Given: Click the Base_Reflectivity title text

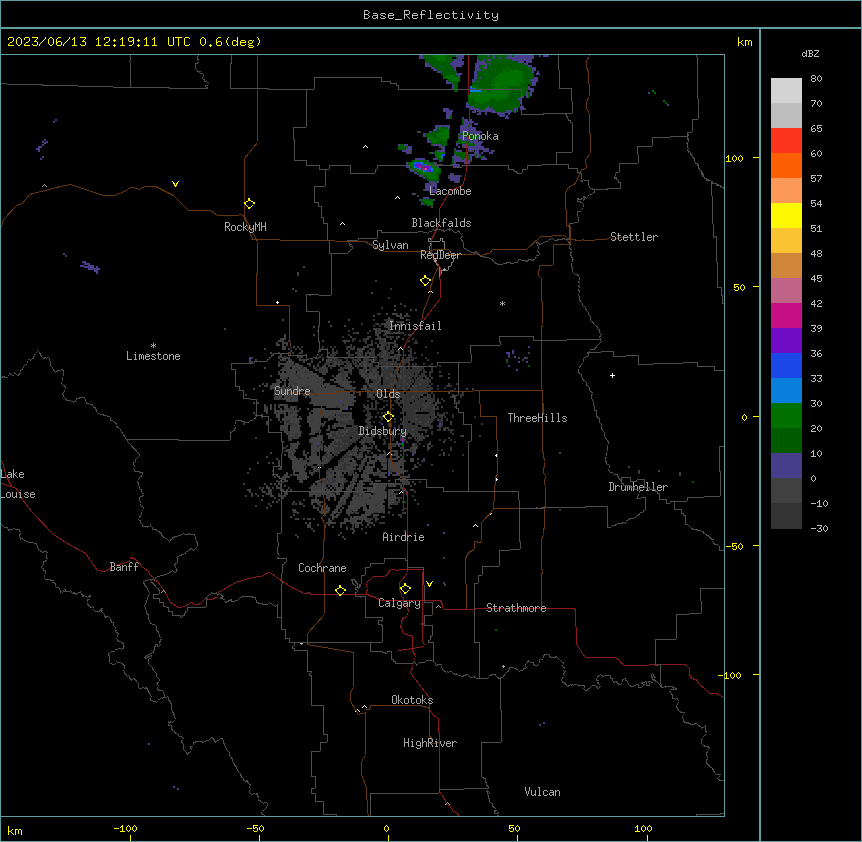Looking at the screenshot, I should coord(431,15).
